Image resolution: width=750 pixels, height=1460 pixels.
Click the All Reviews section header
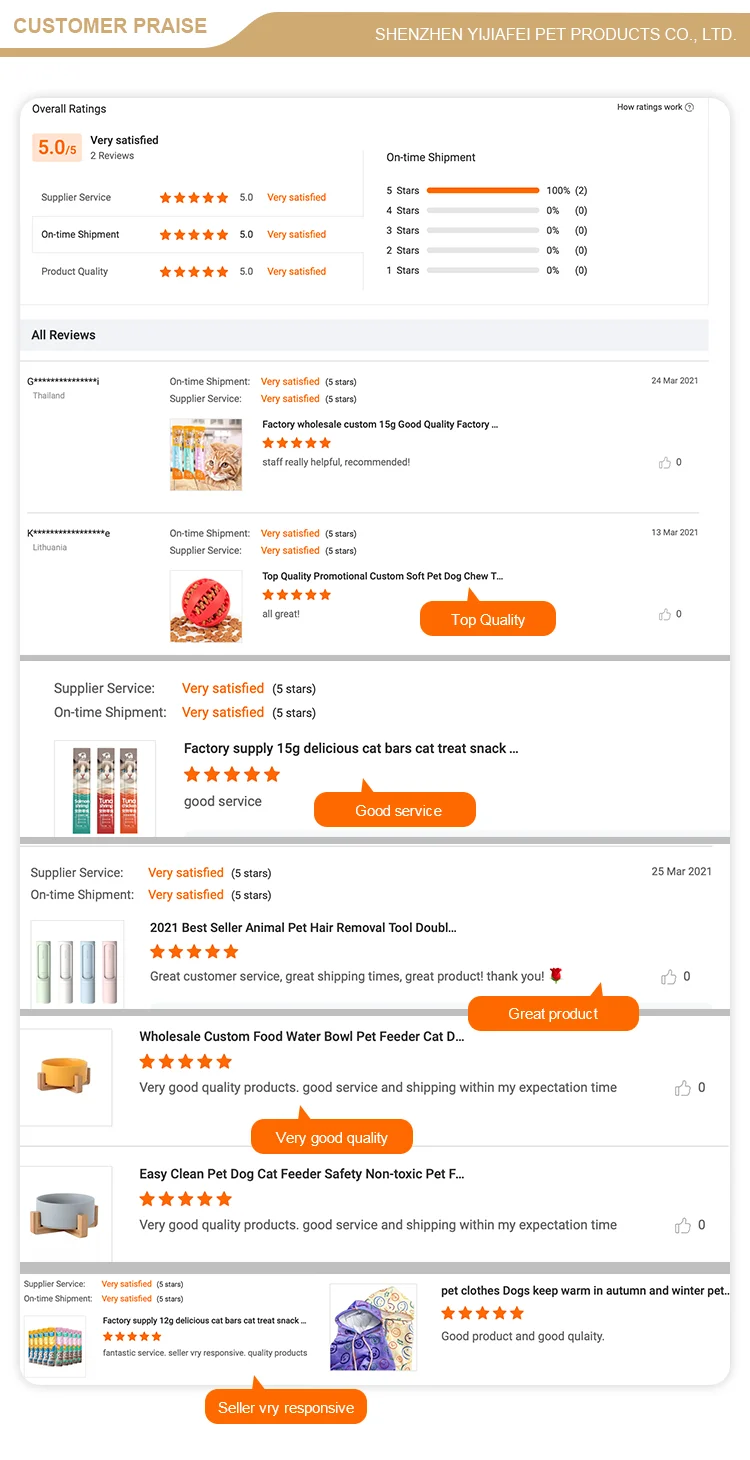[x=64, y=335]
